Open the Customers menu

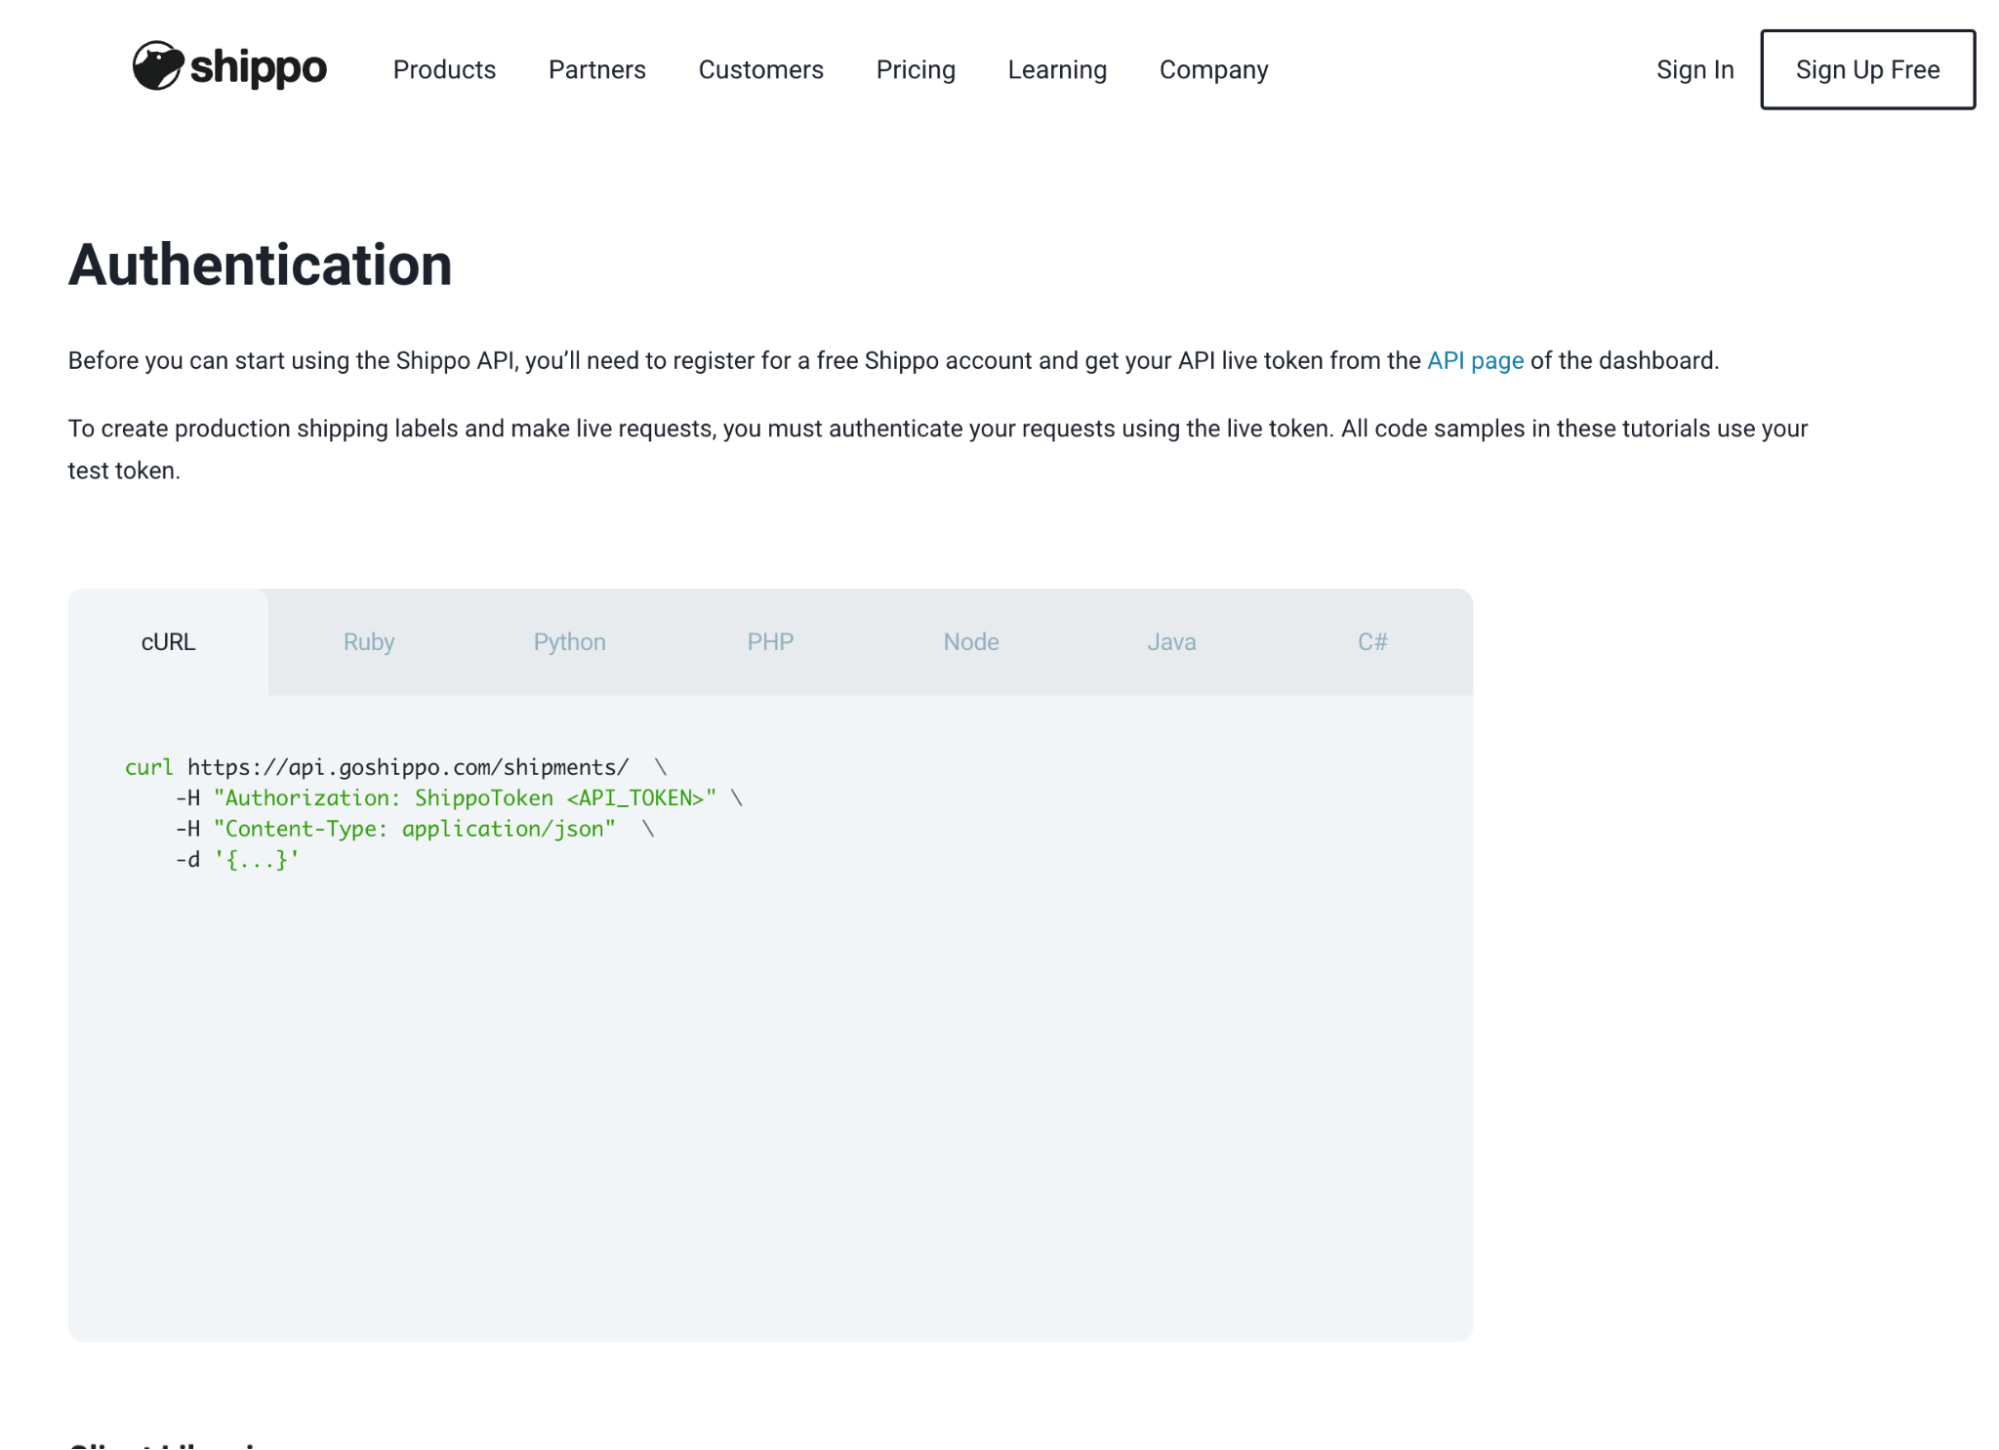[760, 70]
